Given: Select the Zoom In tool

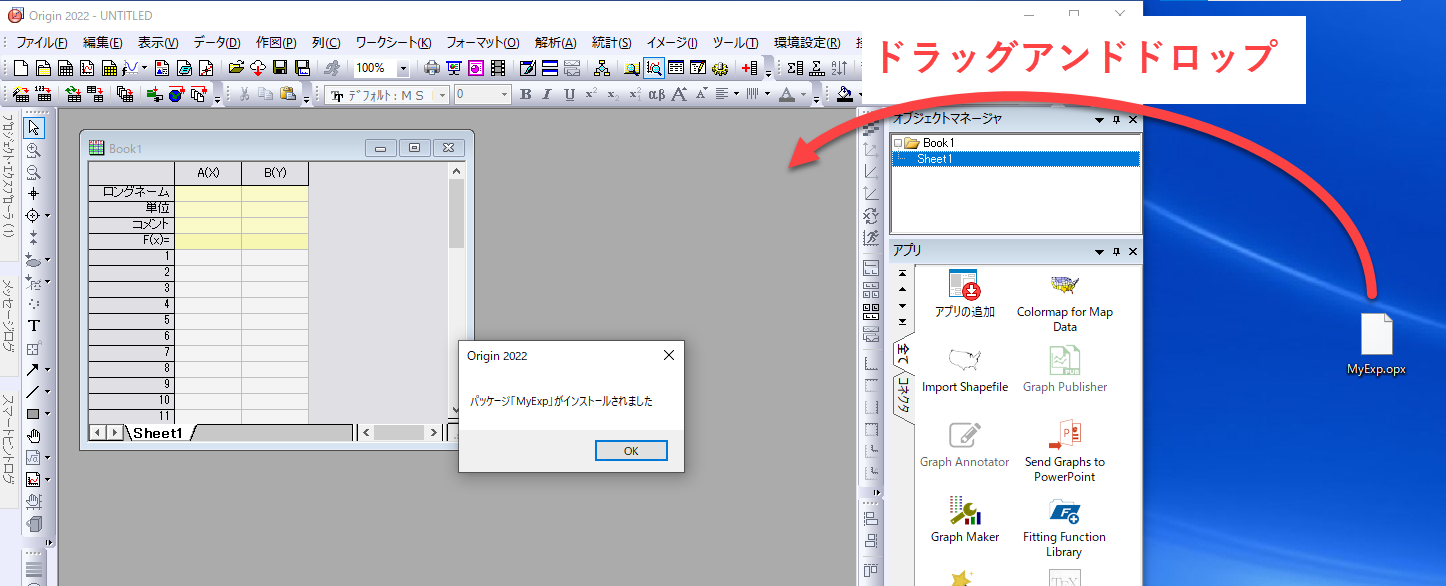Looking at the screenshot, I should pyautogui.click(x=34, y=149).
